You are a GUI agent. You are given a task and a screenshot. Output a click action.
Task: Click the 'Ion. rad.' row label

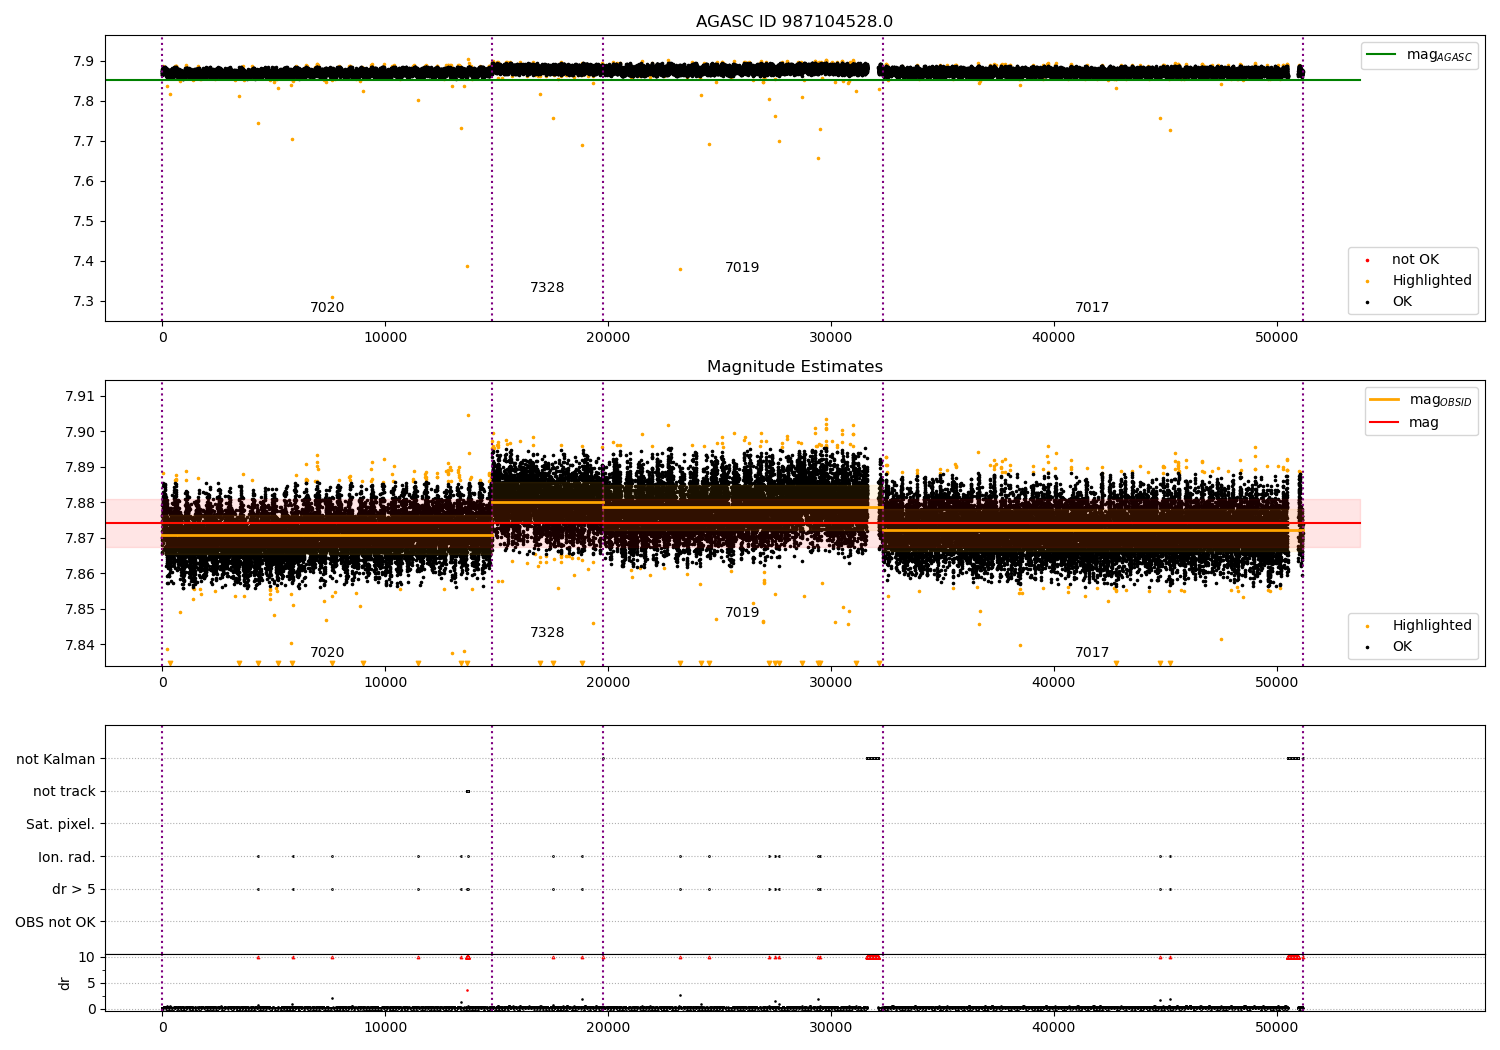(x=67, y=858)
